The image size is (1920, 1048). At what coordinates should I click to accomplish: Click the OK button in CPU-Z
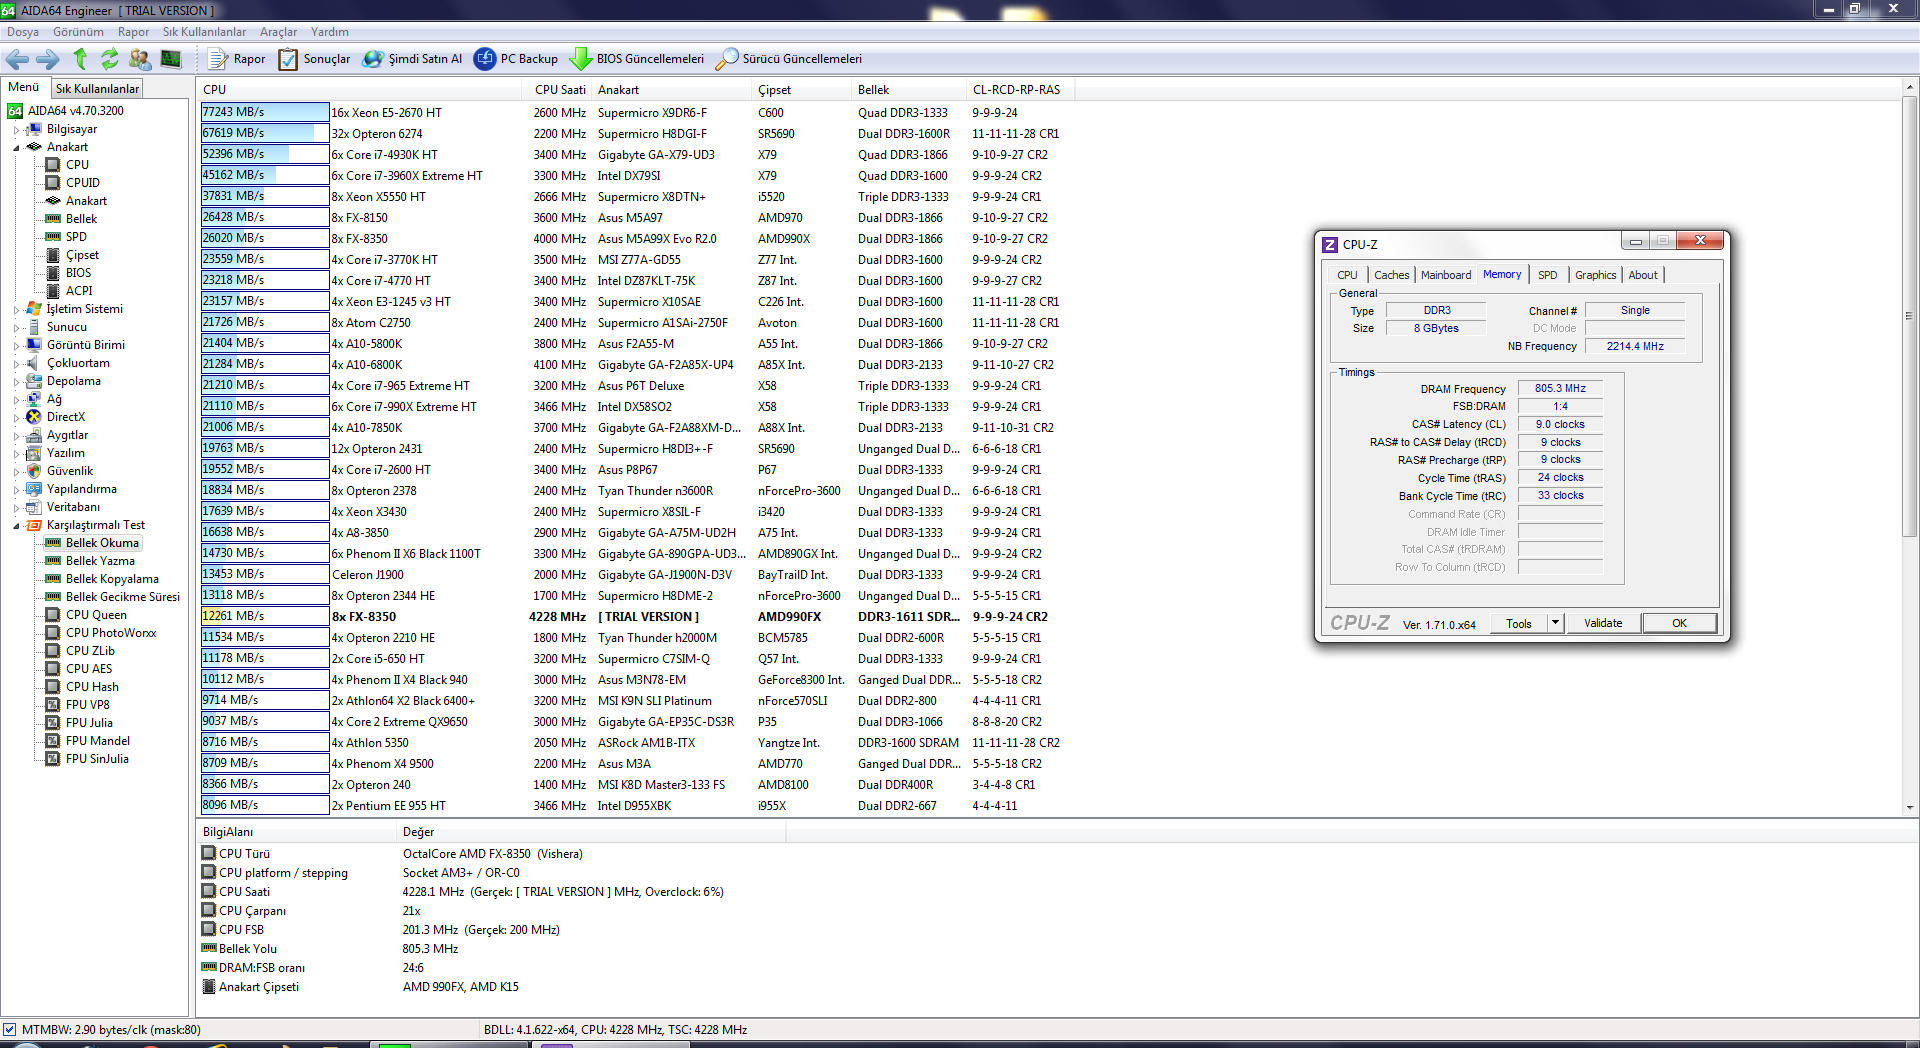[x=1679, y=623]
